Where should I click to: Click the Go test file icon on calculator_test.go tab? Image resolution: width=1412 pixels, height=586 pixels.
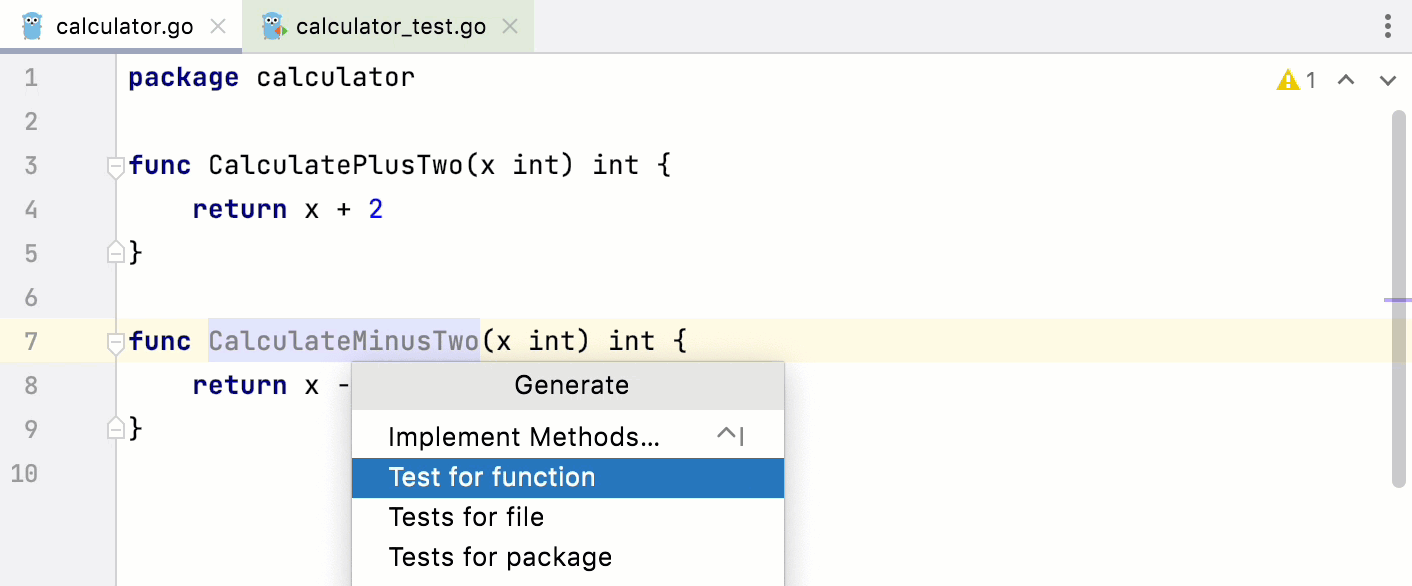[272, 26]
